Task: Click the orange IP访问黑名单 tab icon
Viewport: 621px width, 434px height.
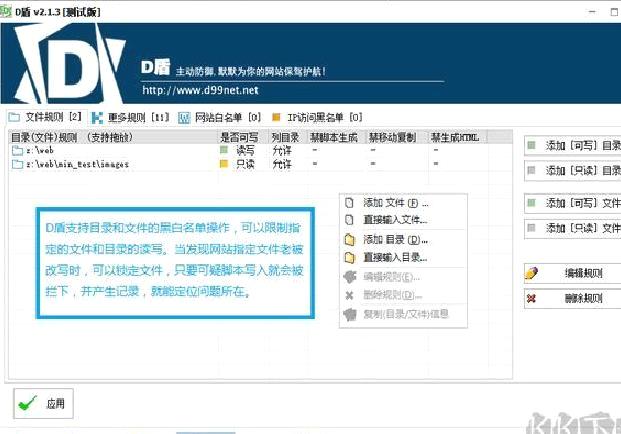Action: (276, 117)
